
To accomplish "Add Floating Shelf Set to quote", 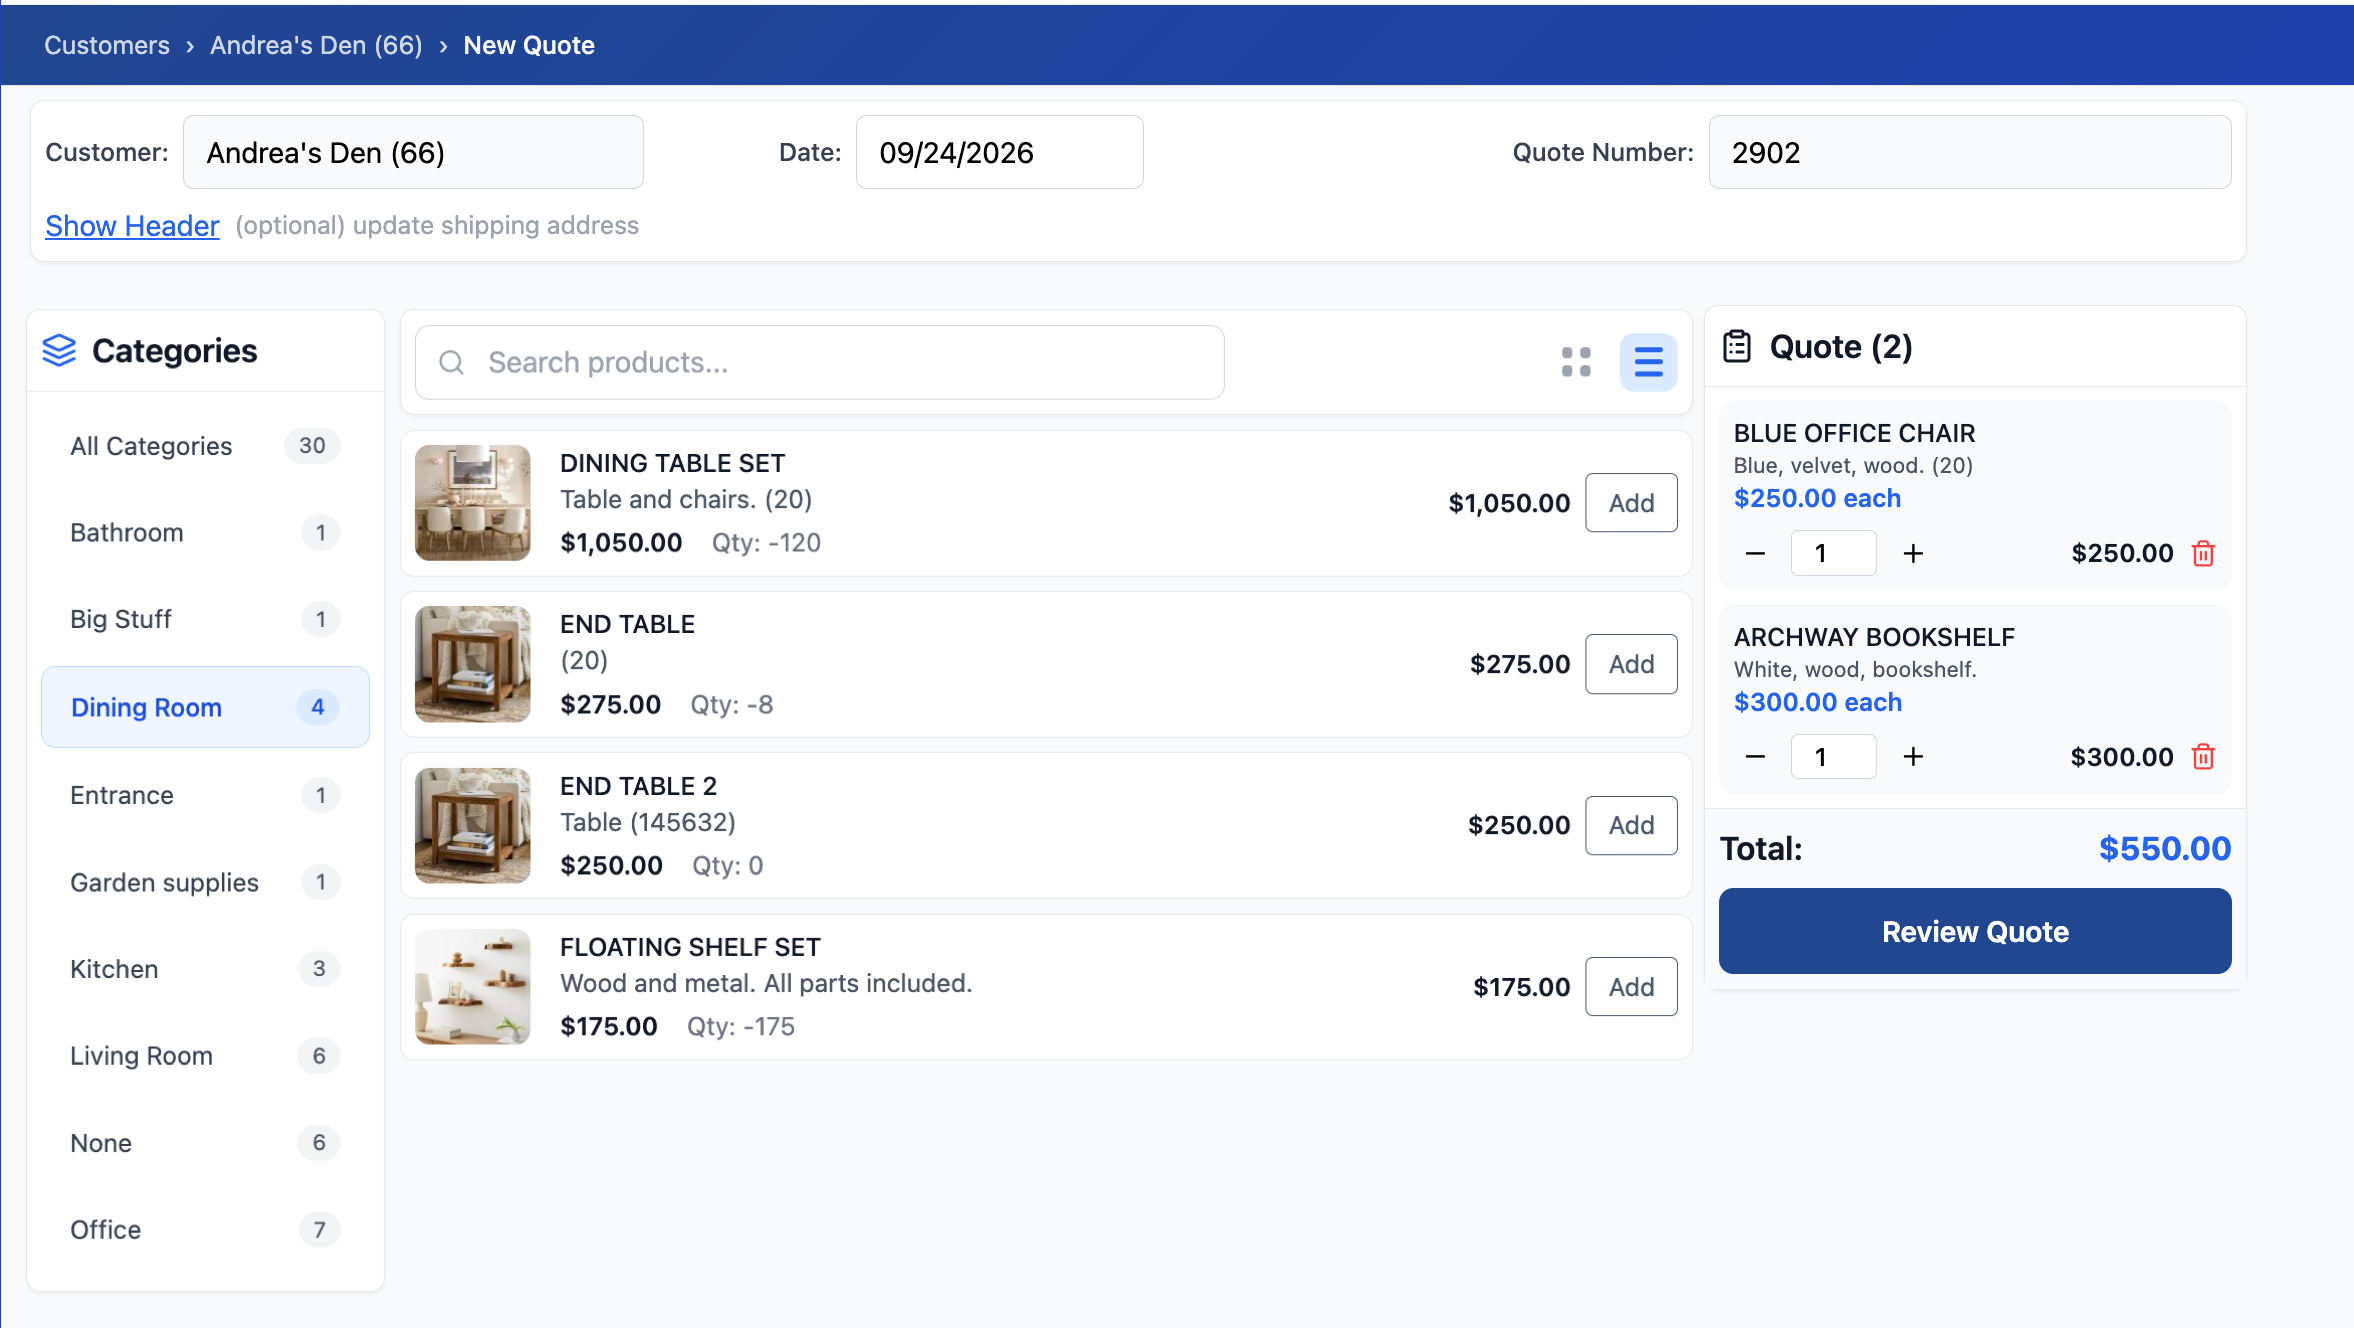I will (x=1631, y=987).
